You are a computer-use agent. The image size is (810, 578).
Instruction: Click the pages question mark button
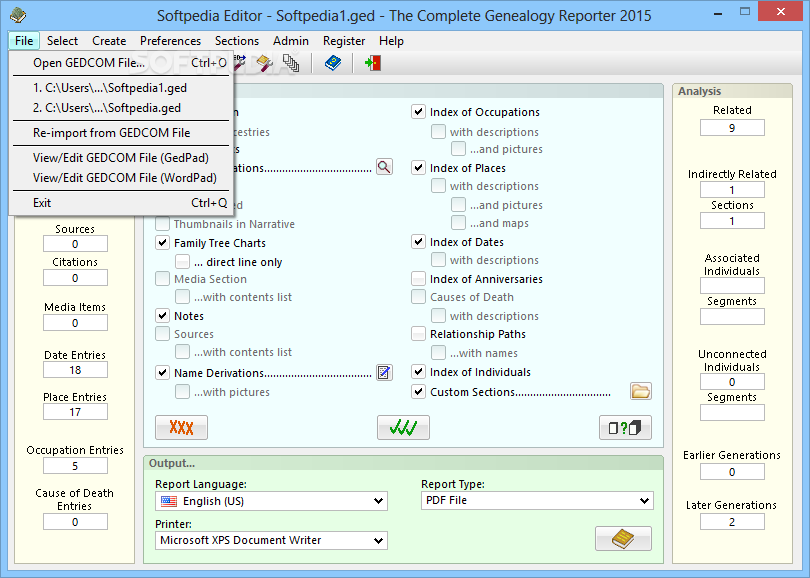click(625, 428)
